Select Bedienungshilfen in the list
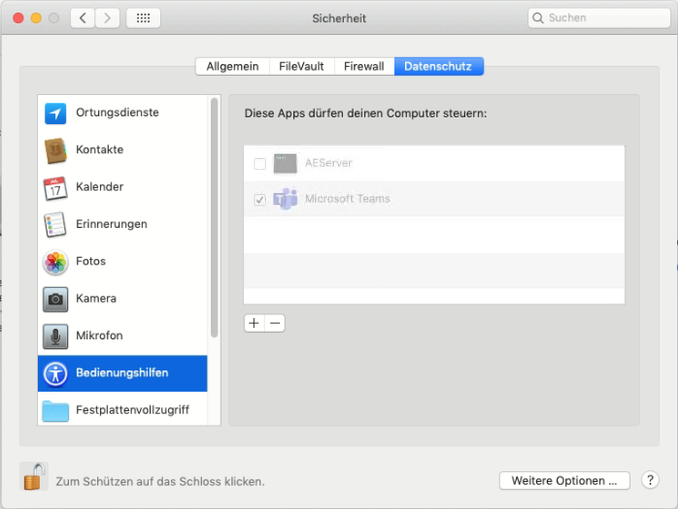Image resolution: width=678 pixels, height=509 pixels. tap(123, 374)
